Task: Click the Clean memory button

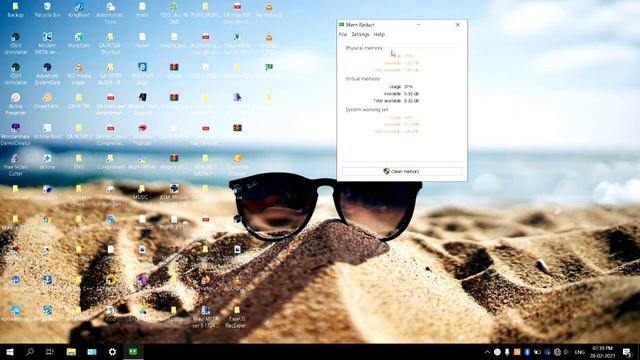Action: (402, 171)
